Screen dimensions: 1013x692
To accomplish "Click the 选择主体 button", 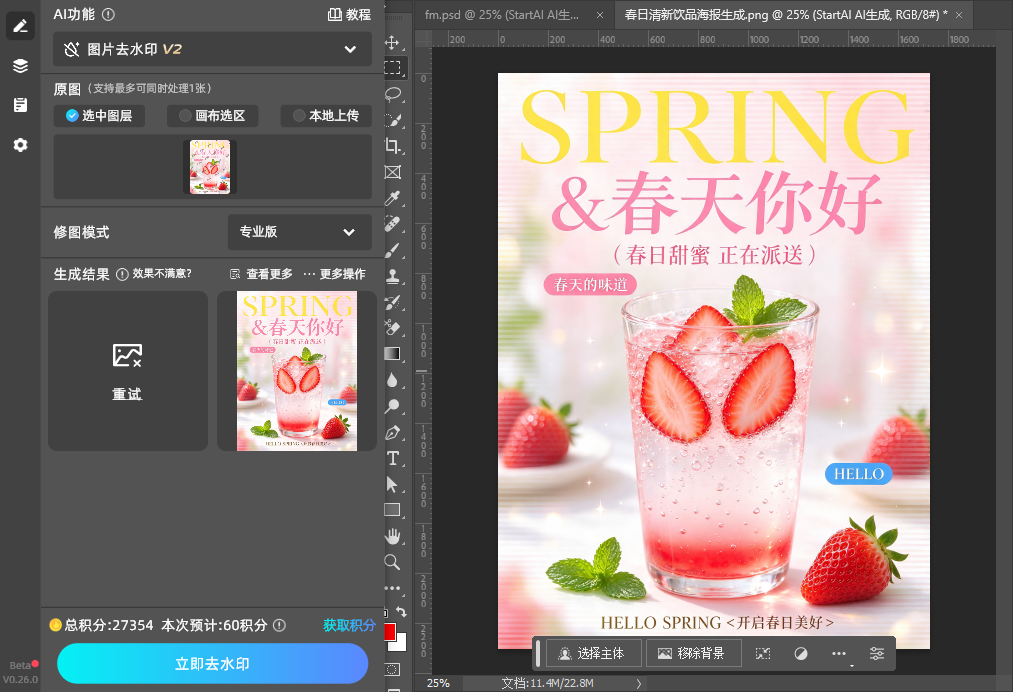I will coord(594,654).
